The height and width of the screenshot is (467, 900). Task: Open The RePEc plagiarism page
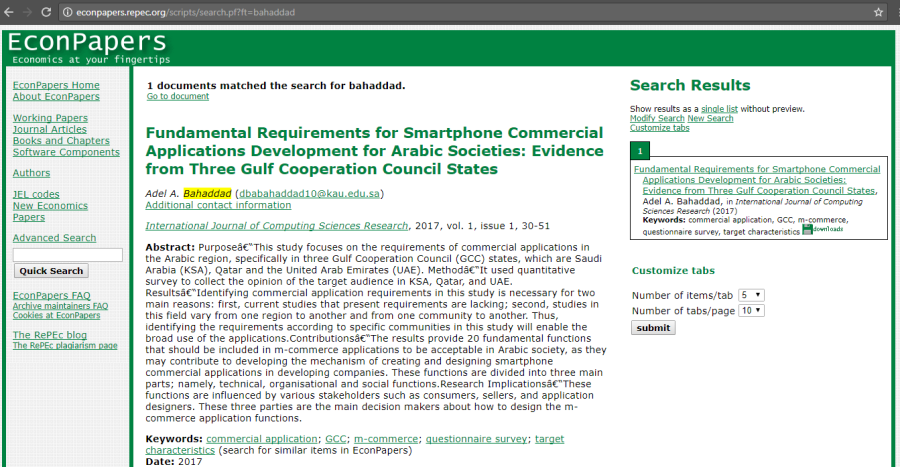pos(65,345)
